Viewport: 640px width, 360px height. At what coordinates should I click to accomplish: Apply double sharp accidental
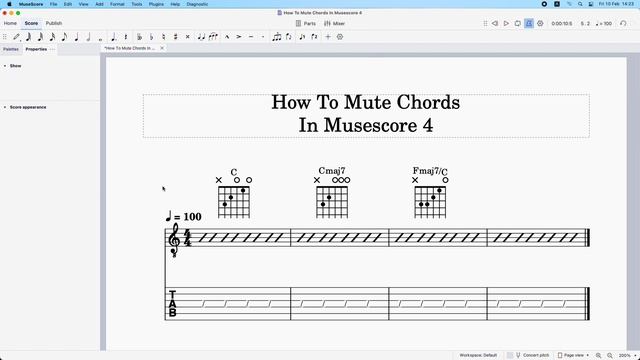[x=187, y=37]
